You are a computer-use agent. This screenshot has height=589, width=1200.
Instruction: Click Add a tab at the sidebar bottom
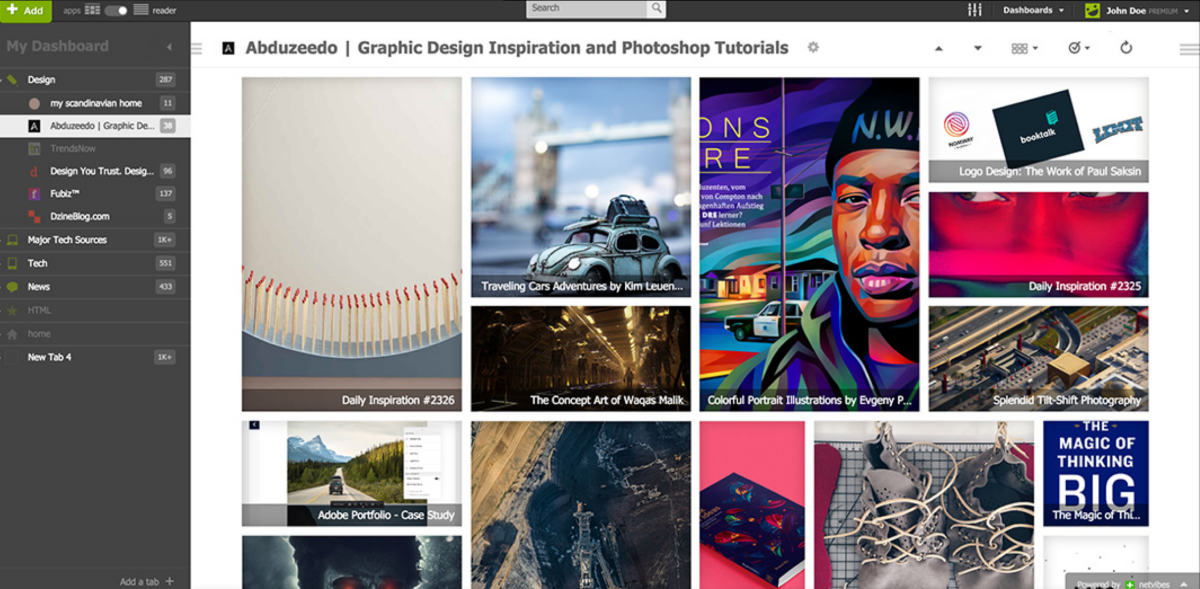click(x=147, y=581)
